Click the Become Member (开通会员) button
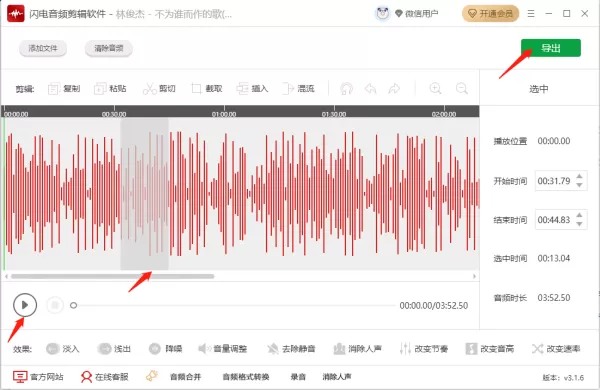 pyautogui.click(x=491, y=14)
